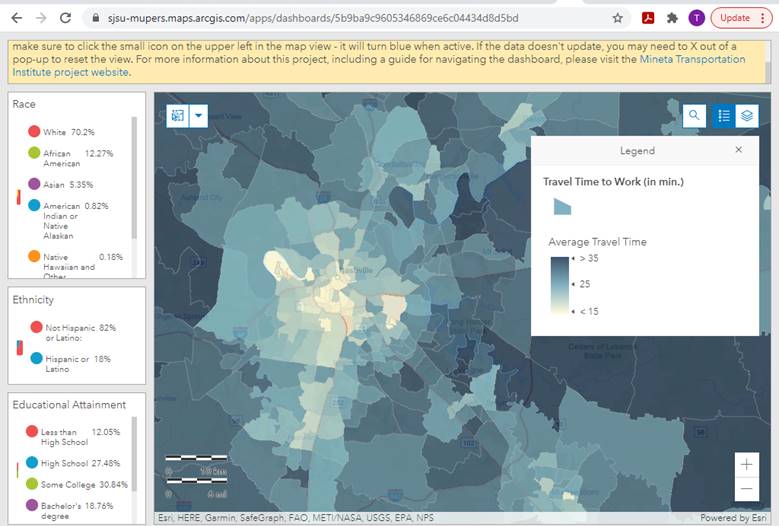Select the White 70.2% text
The width and height of the screenshot is (779, 526).
(69, 132)
